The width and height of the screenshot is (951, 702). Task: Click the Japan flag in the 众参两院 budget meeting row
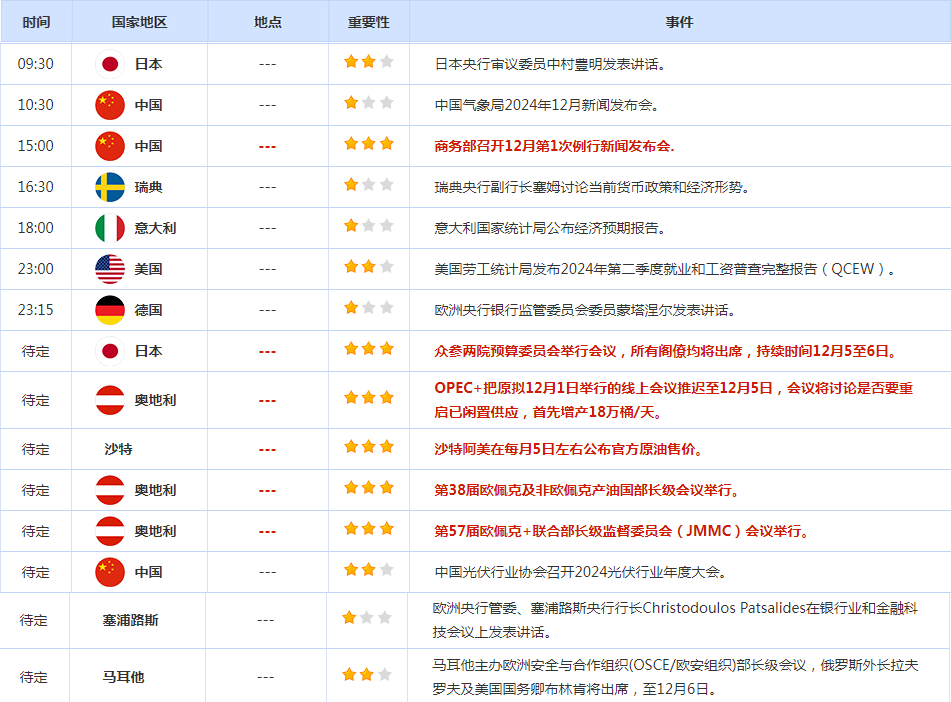pyautogui.click(x=110, y=351)
